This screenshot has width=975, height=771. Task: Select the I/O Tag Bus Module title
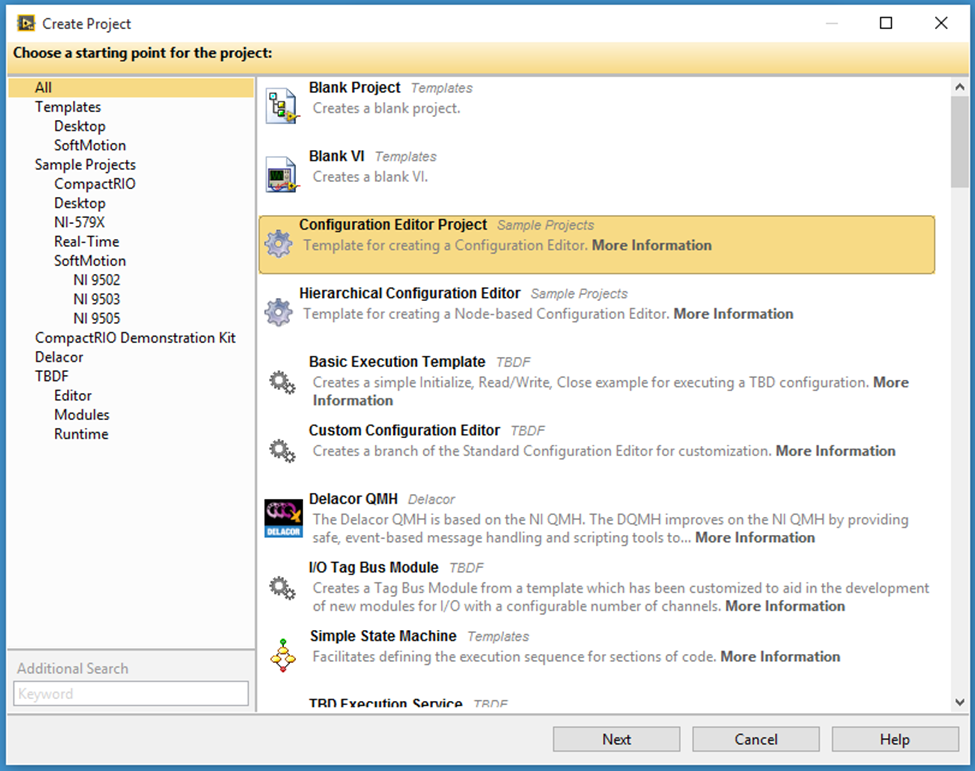[374, 568]
